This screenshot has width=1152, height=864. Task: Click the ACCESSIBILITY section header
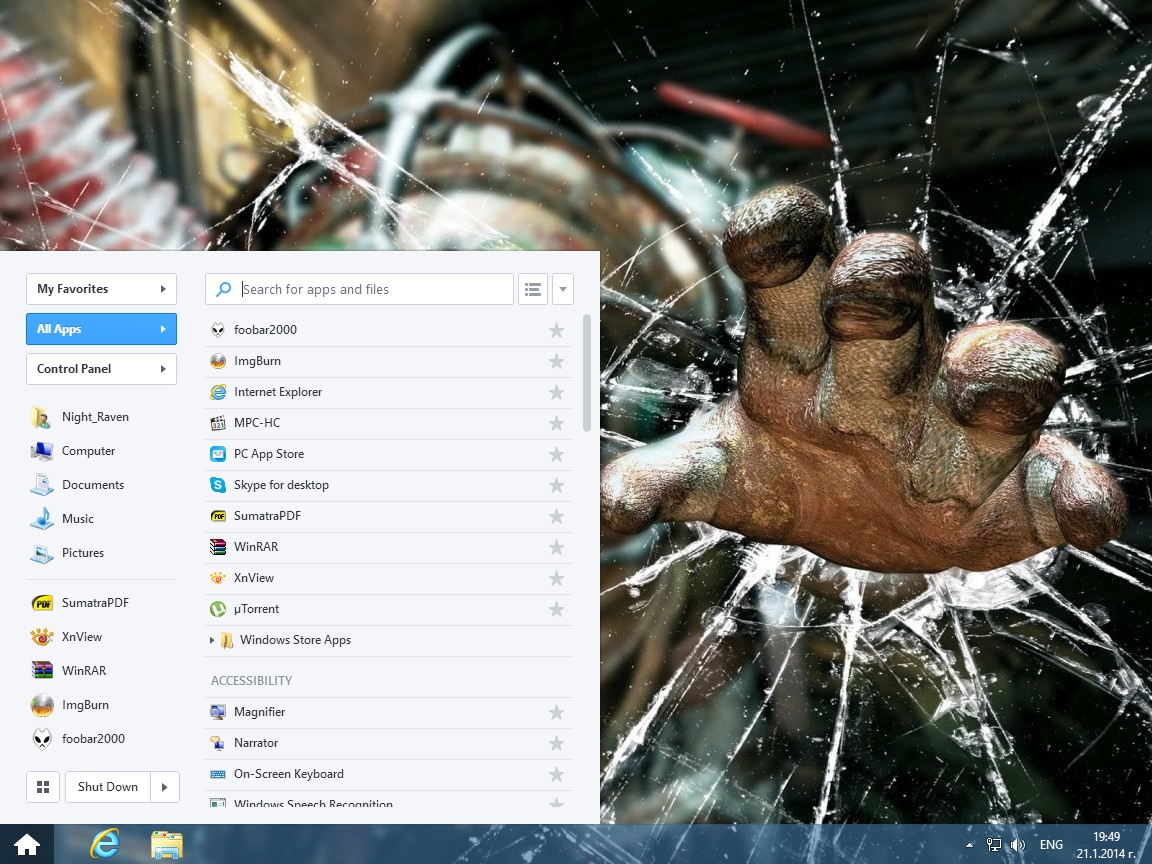(251, 681)
